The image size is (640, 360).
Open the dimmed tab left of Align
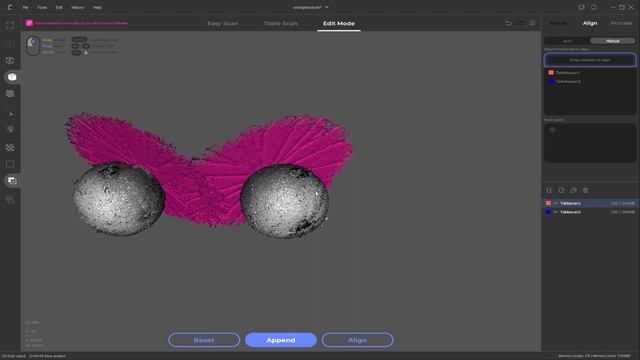tap(558, 23)
